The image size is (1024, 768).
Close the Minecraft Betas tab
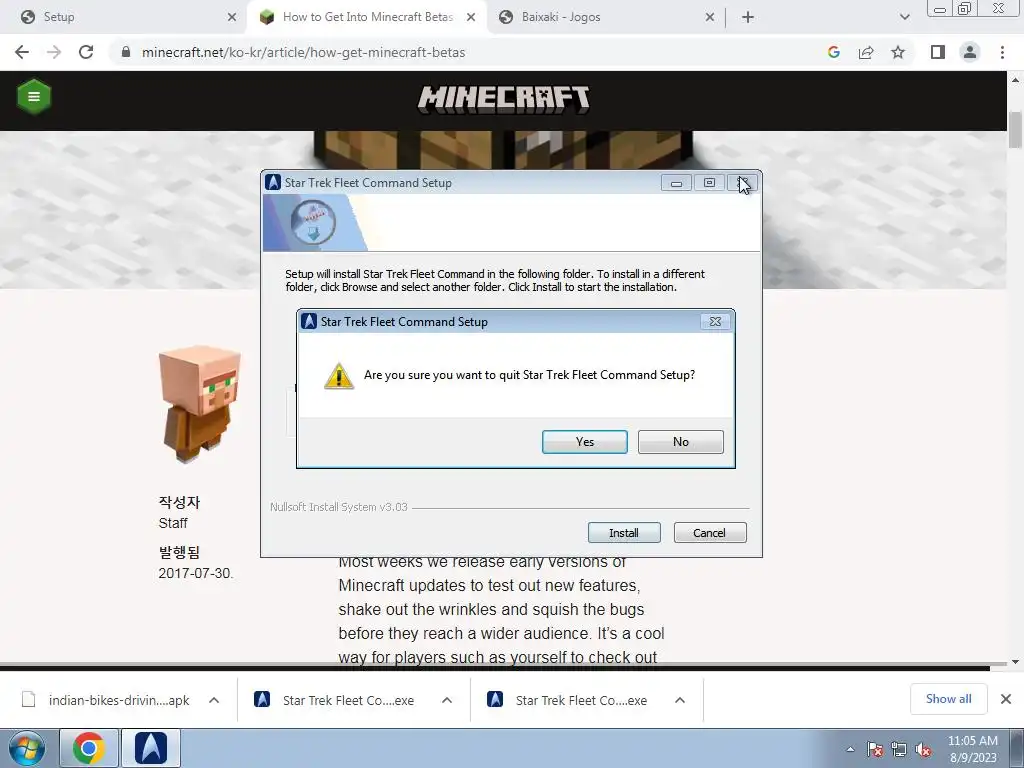(x=471, y=17)
